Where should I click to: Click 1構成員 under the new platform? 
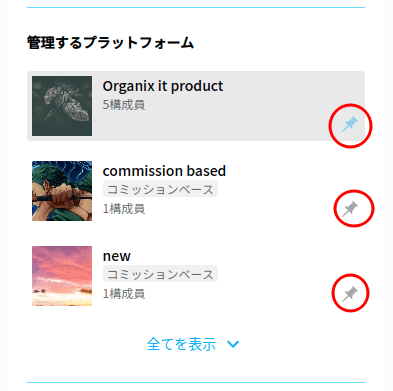(124, 294)
